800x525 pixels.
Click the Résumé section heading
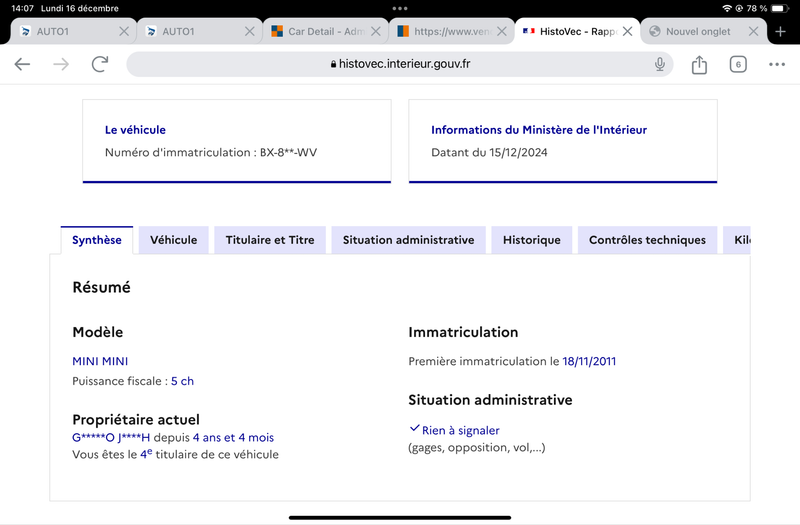pyautogui.click(x=102, y=287)
